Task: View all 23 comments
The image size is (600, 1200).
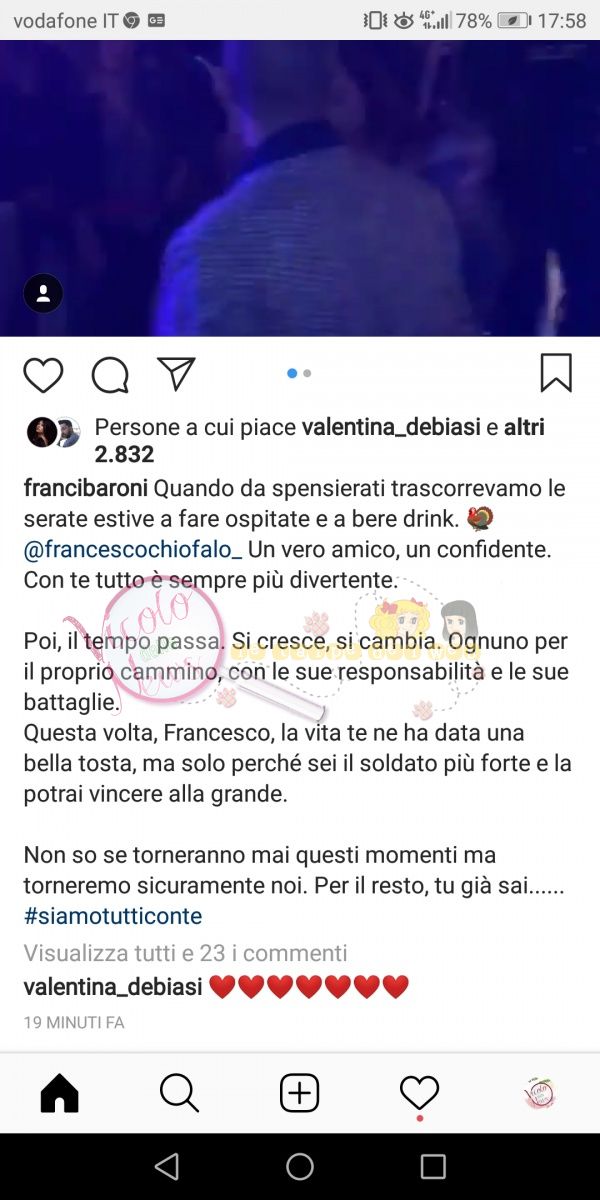Action: pos(185,953)
